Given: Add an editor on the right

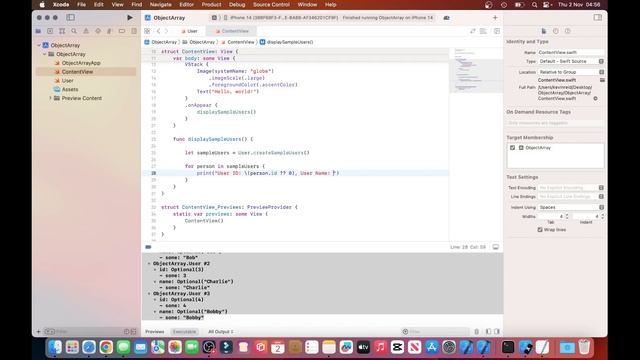Looking at the screenshot, I should click(x=497, y=31).
